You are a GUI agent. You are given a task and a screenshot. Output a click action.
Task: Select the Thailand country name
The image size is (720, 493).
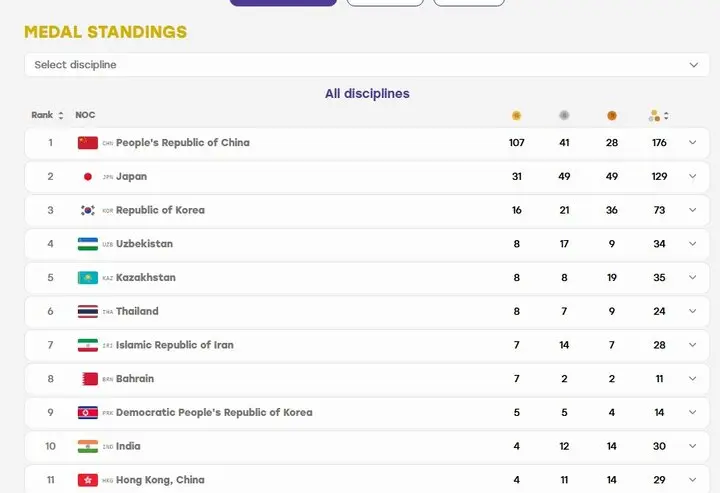point(137,311)
